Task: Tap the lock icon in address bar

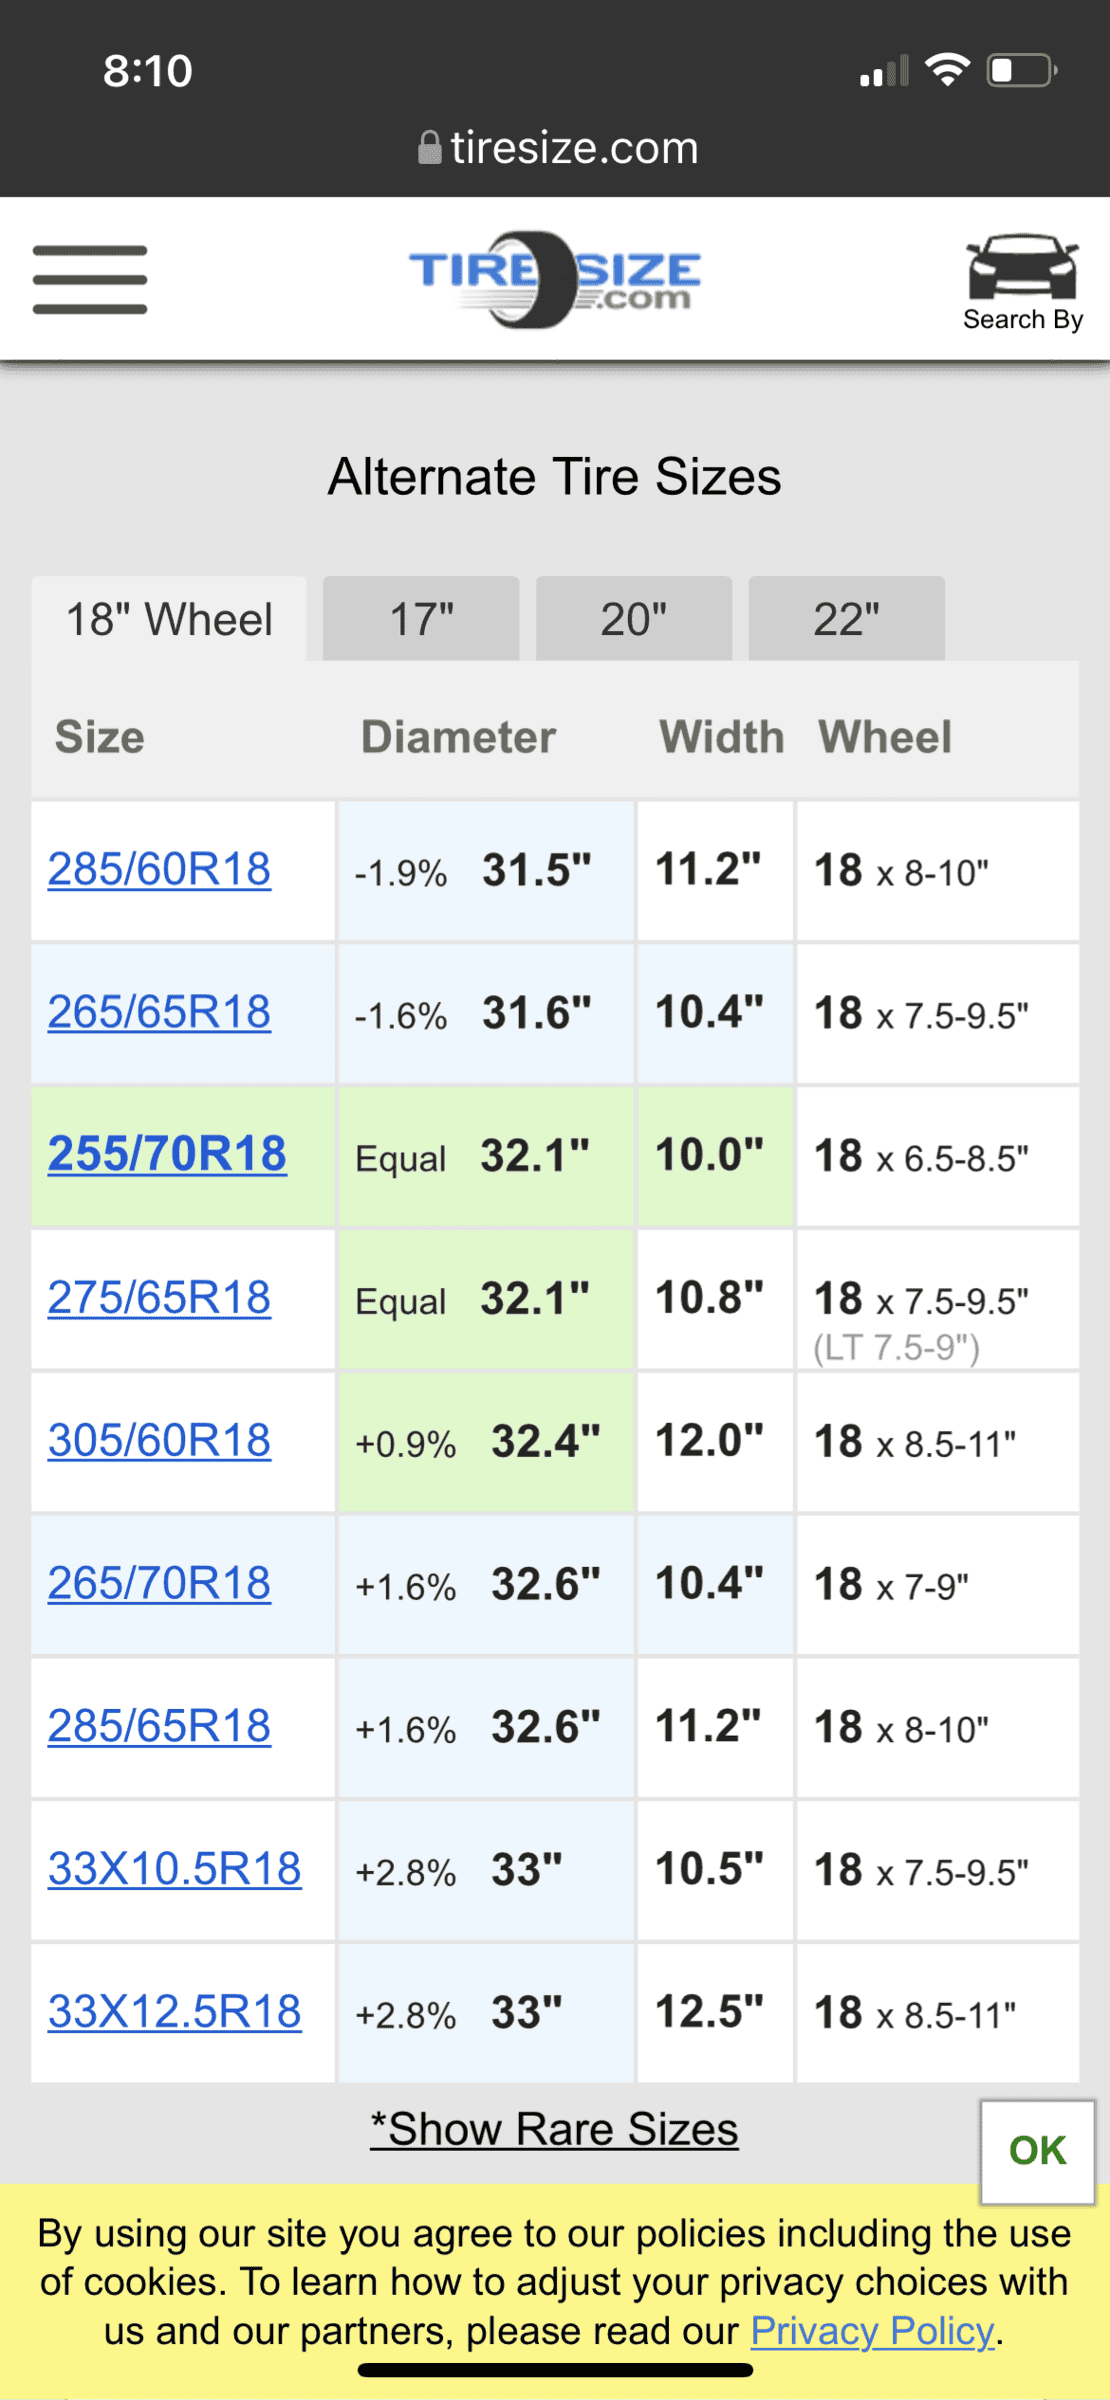Action: [430, 148]
